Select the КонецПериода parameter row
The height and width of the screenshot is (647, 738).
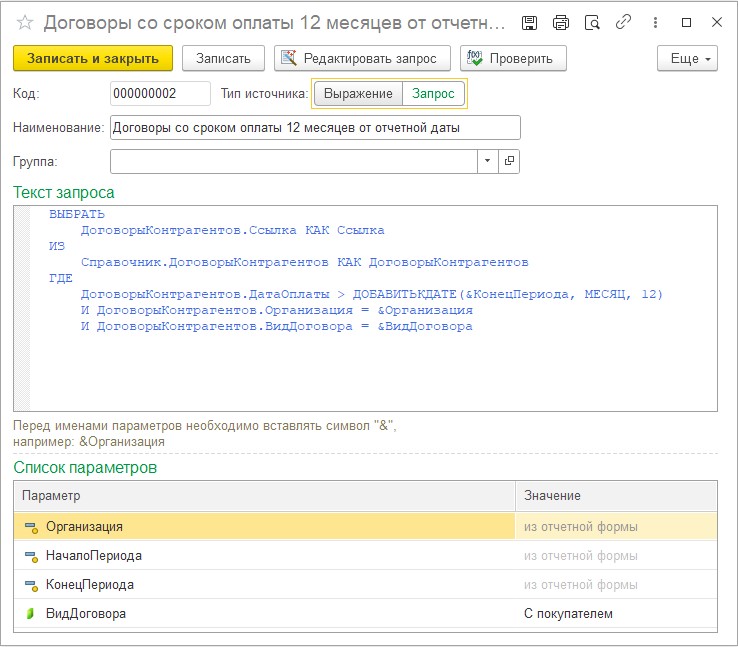pyautogui.click(x=365, y=585)
